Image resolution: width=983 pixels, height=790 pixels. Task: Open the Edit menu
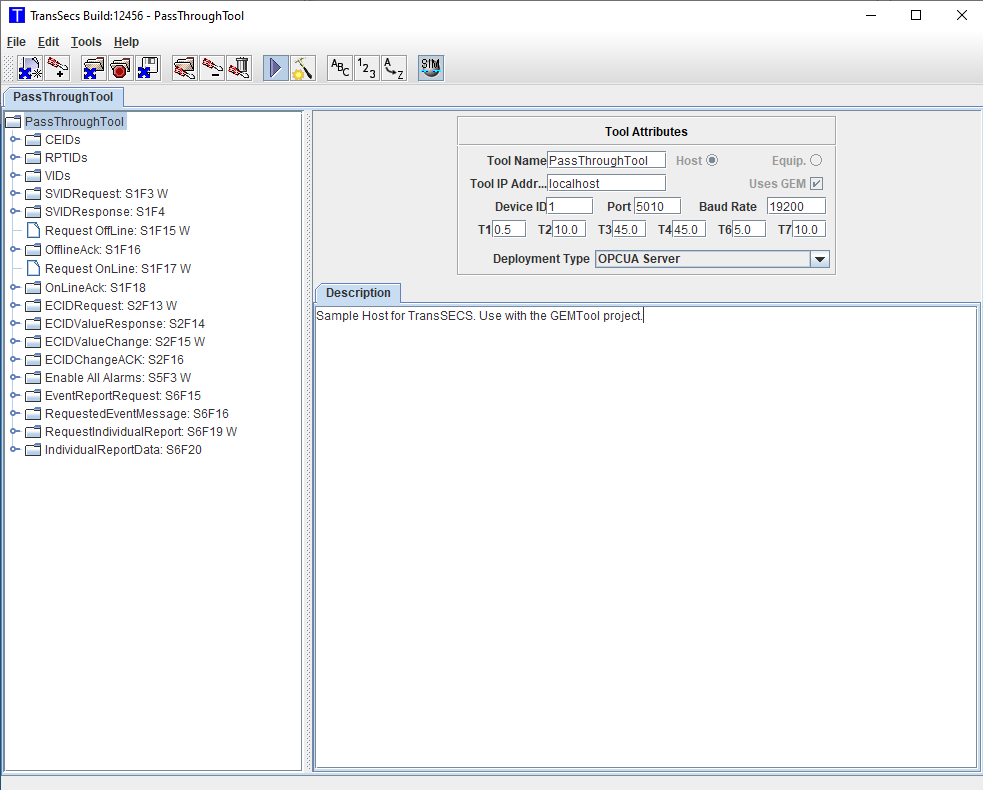48,42
